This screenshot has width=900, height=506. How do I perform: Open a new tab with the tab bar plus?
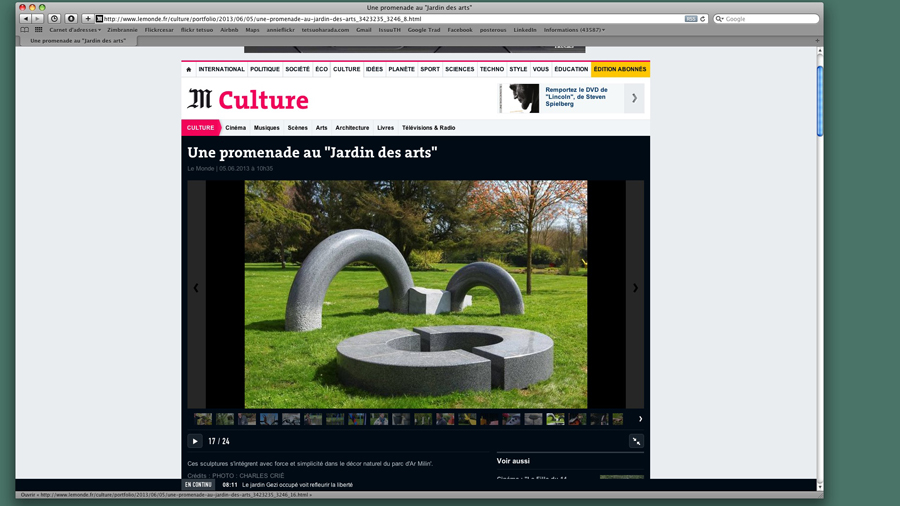(817, 41)
